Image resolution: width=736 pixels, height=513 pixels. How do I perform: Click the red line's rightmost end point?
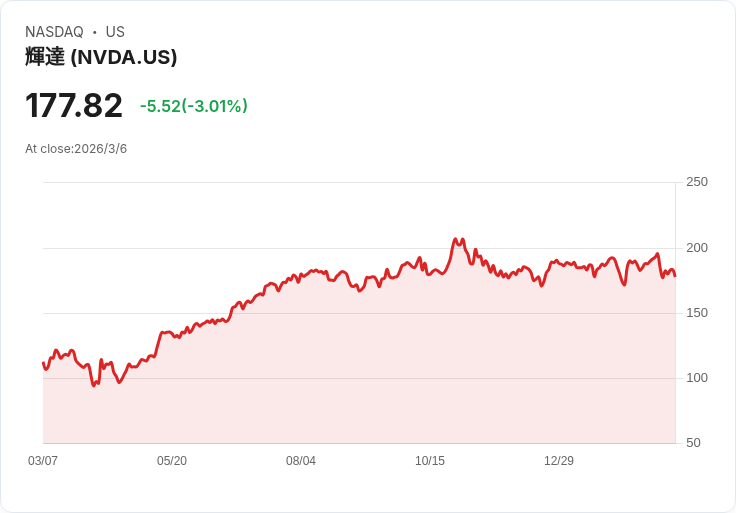coord(675,275)
